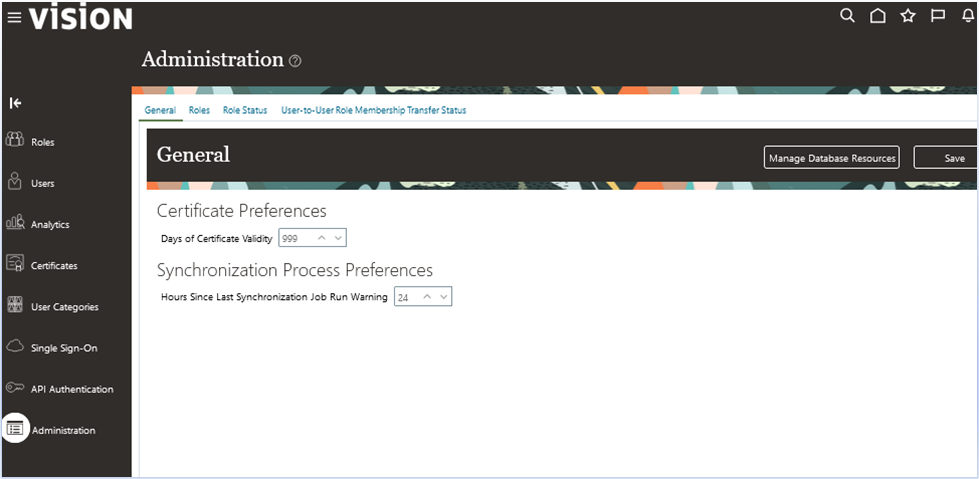Open Administration sidebar label
Screen dimensions: 979x479
64,430
